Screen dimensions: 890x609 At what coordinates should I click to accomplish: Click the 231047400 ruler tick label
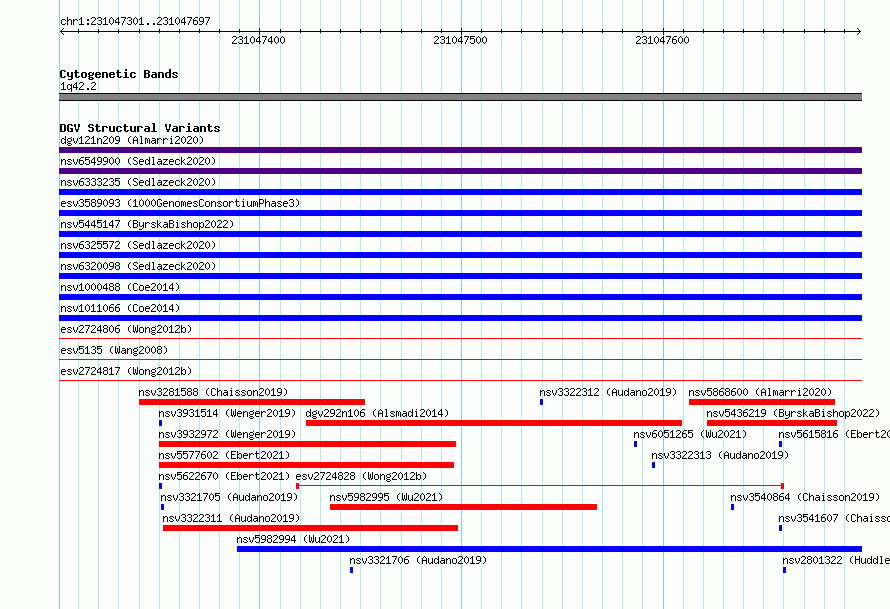[x=258, y=40]
